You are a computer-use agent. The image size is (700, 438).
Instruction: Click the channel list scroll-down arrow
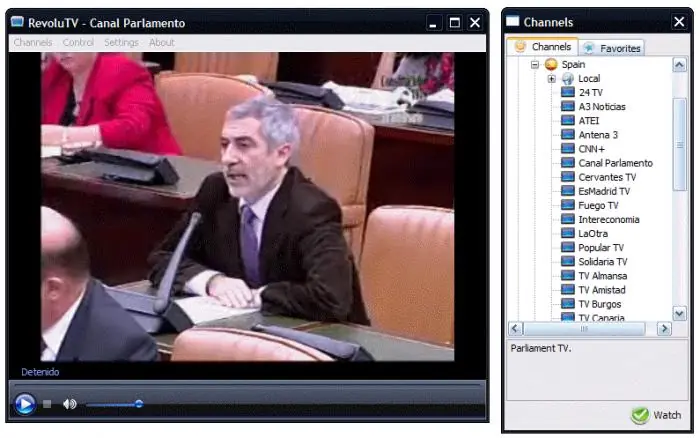[x=679, y=313]
